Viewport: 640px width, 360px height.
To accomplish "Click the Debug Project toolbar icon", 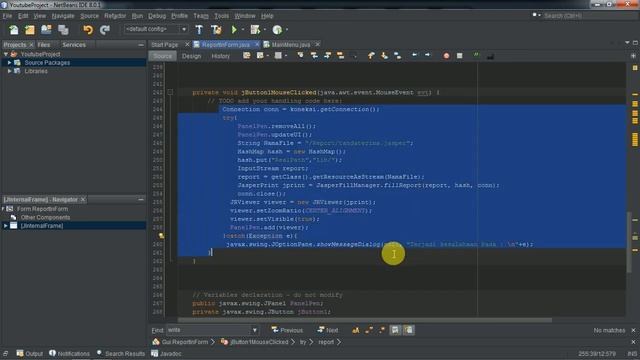I will click(x=255, y=29).
